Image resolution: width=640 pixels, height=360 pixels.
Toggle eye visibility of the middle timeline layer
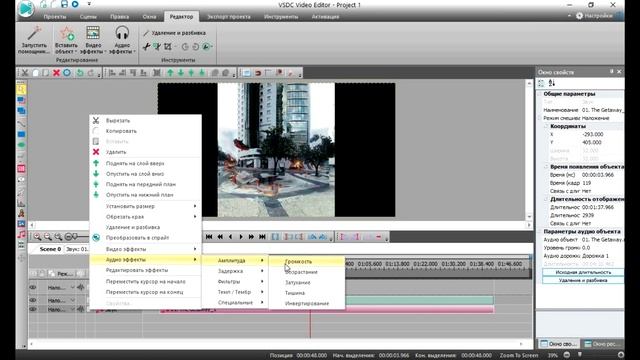(33, 300)
